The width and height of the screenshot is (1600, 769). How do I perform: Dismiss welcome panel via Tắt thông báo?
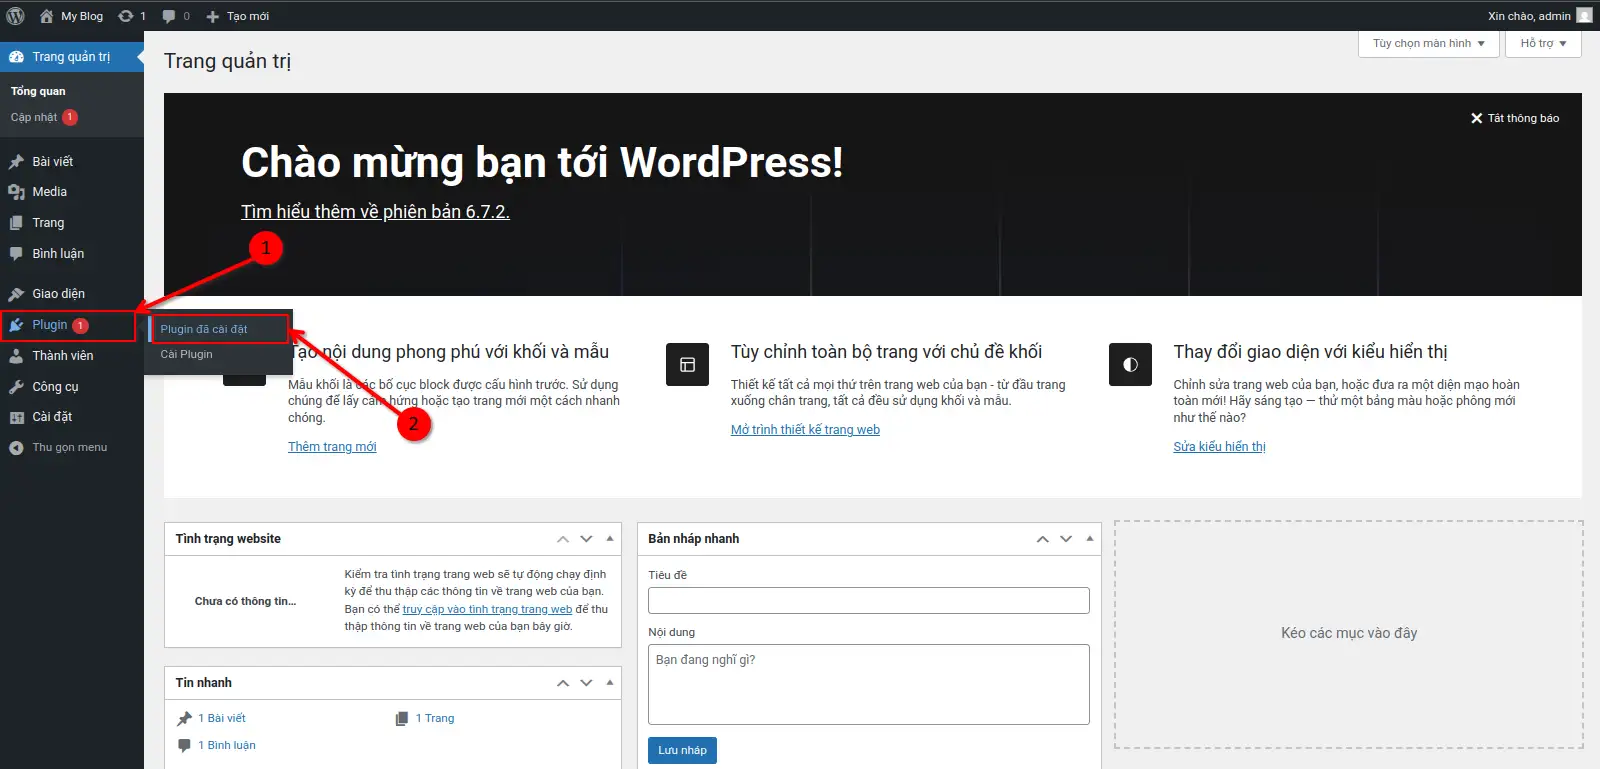coord(1514,118)
